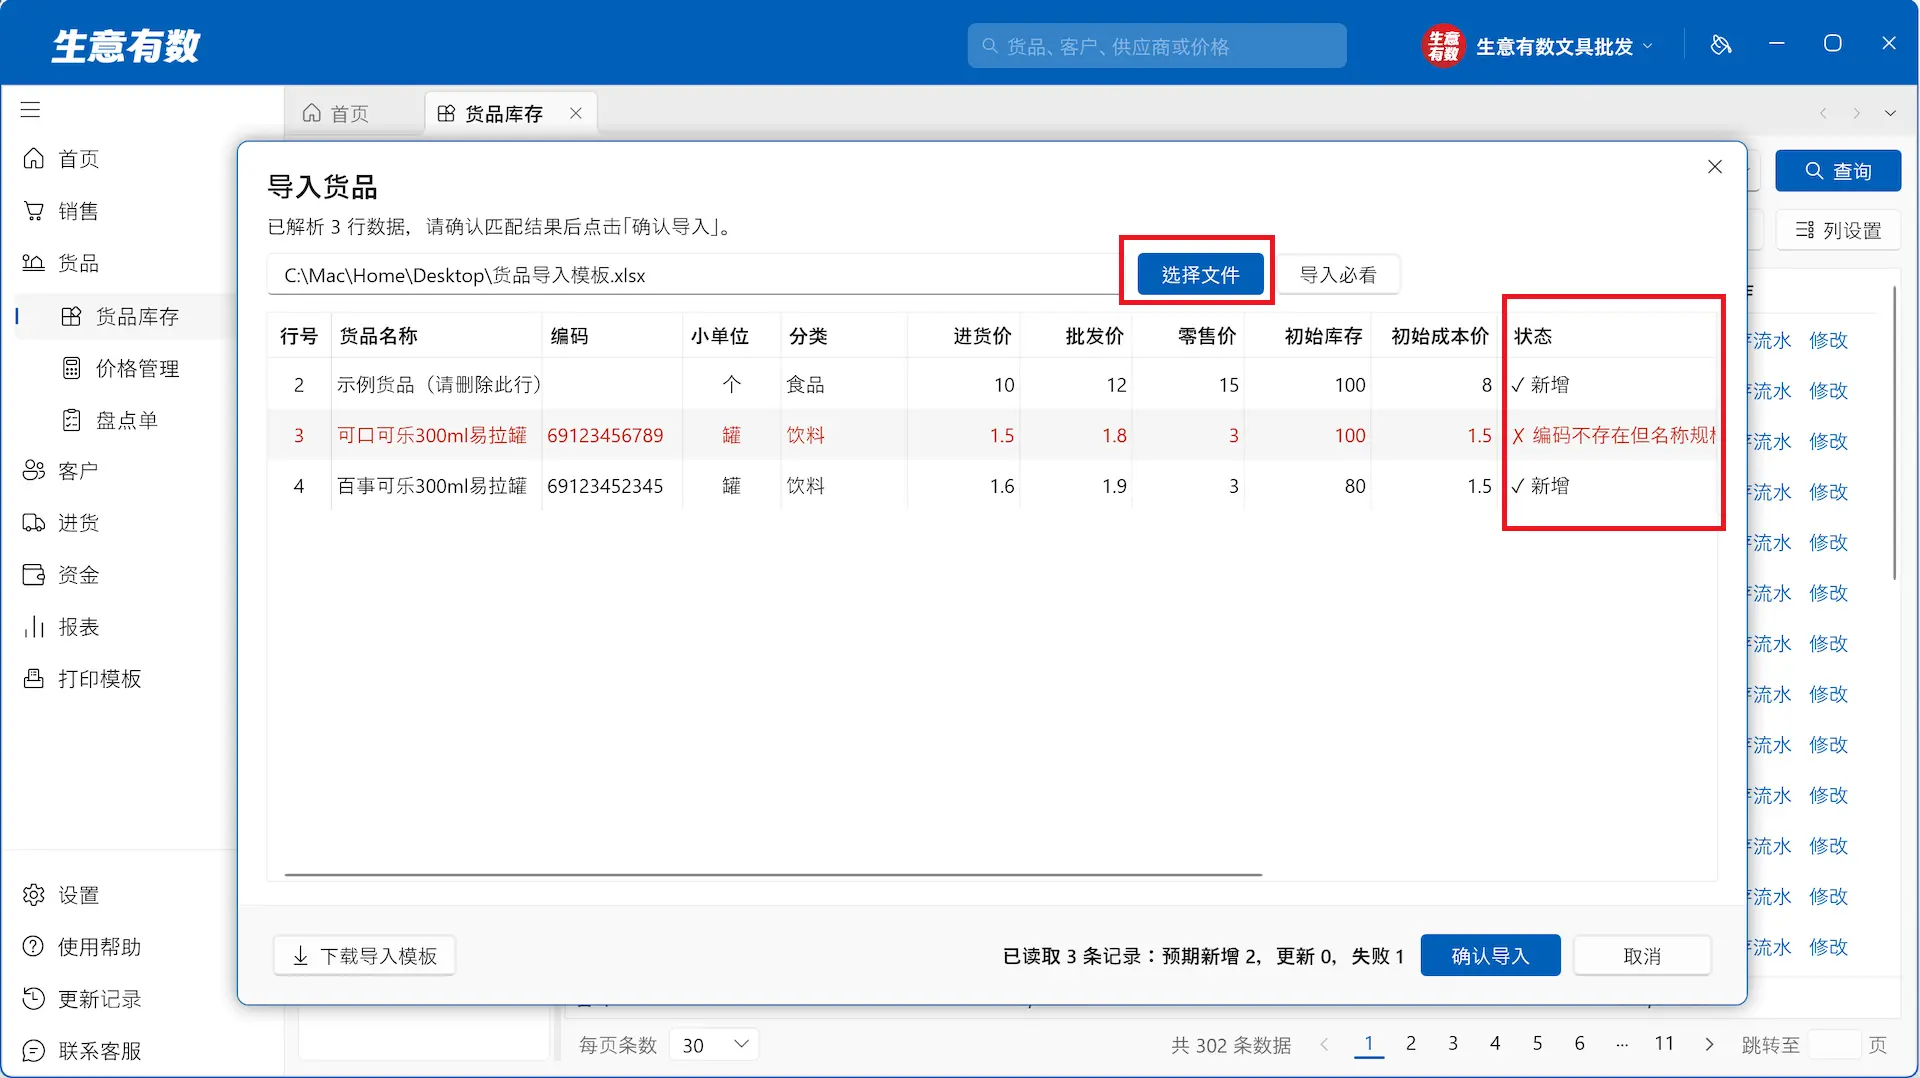
Task: Click the first 修改 link
Action: pos(1828,341)
